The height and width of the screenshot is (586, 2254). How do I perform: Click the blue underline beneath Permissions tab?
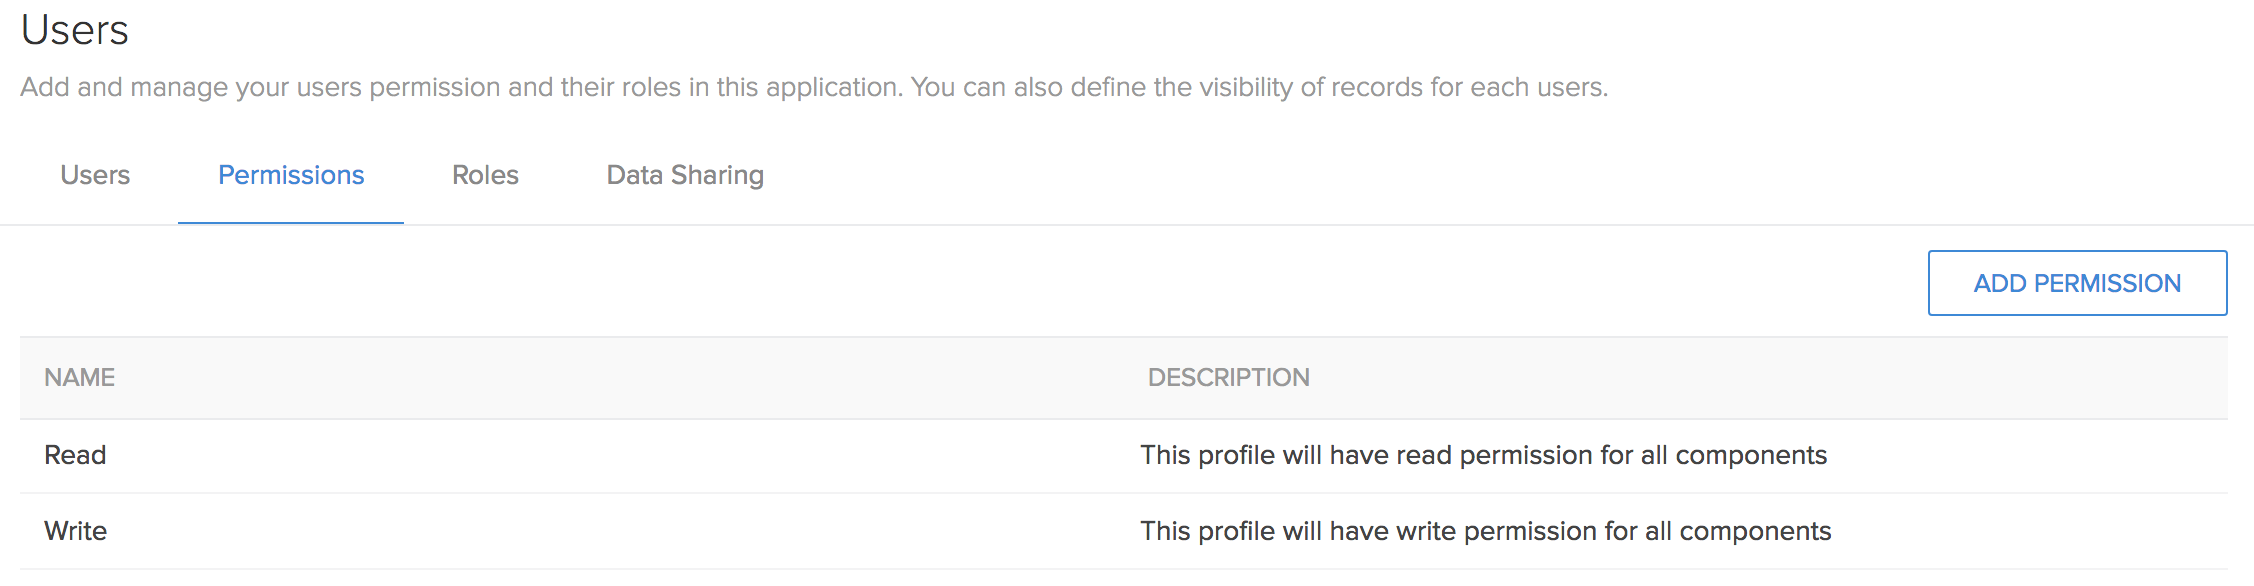pos(291,223)
